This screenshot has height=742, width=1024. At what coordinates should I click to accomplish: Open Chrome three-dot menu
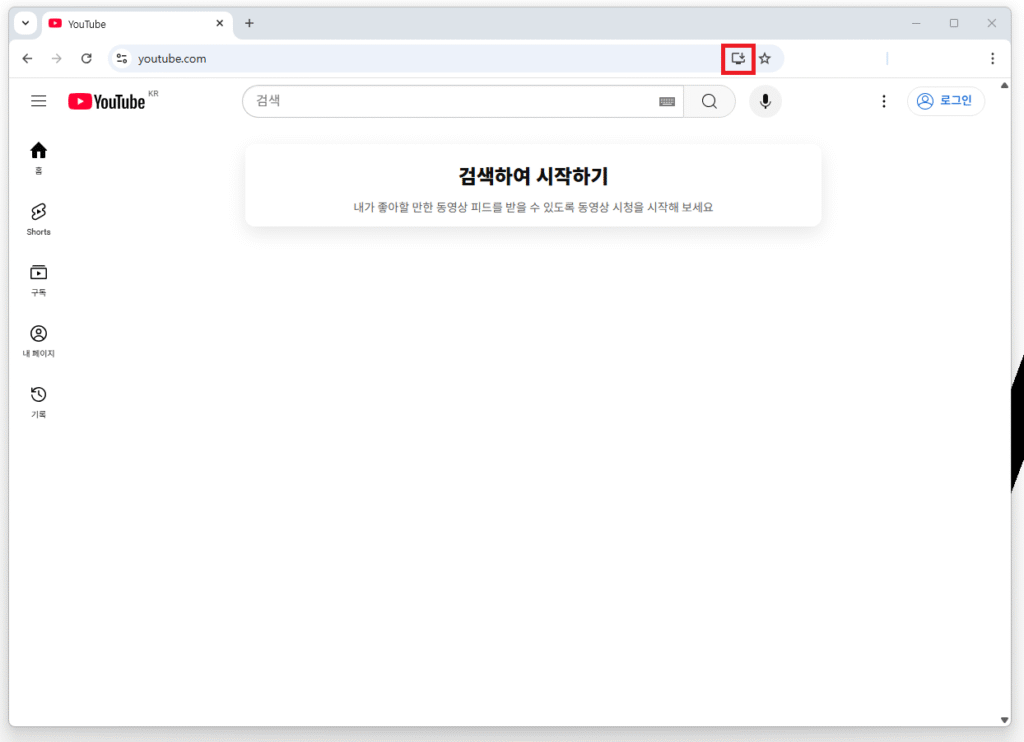tap(992, 59)
